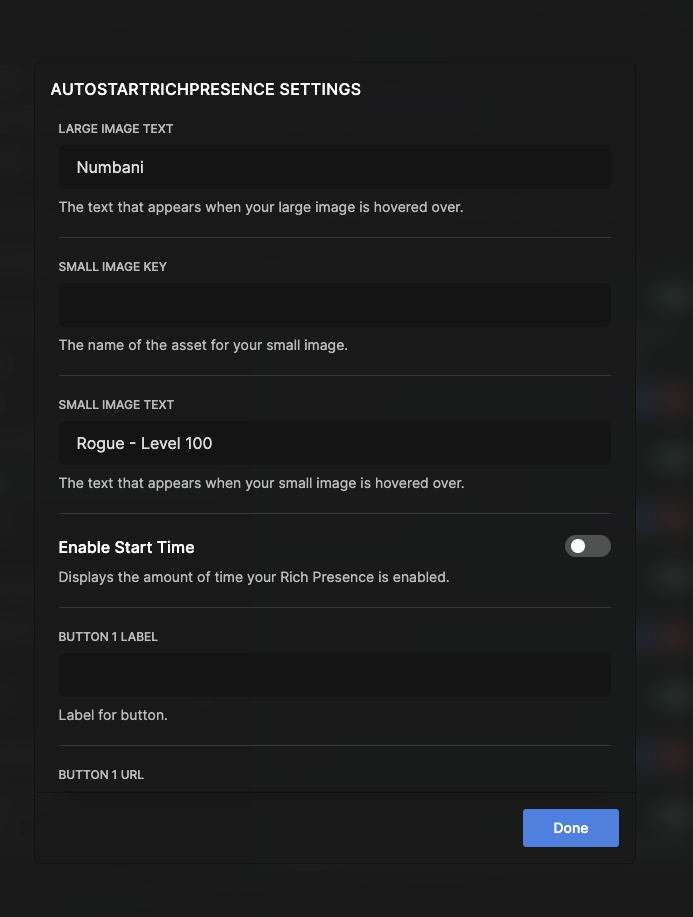Select the Rich Presence time description text

point(254,577)
